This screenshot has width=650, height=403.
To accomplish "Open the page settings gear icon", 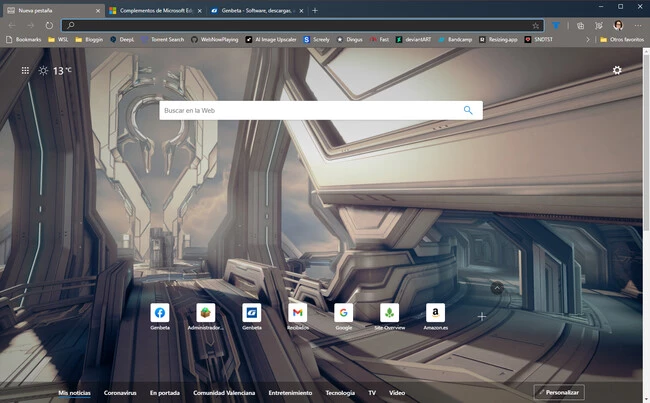I will (x=617, y=70).
